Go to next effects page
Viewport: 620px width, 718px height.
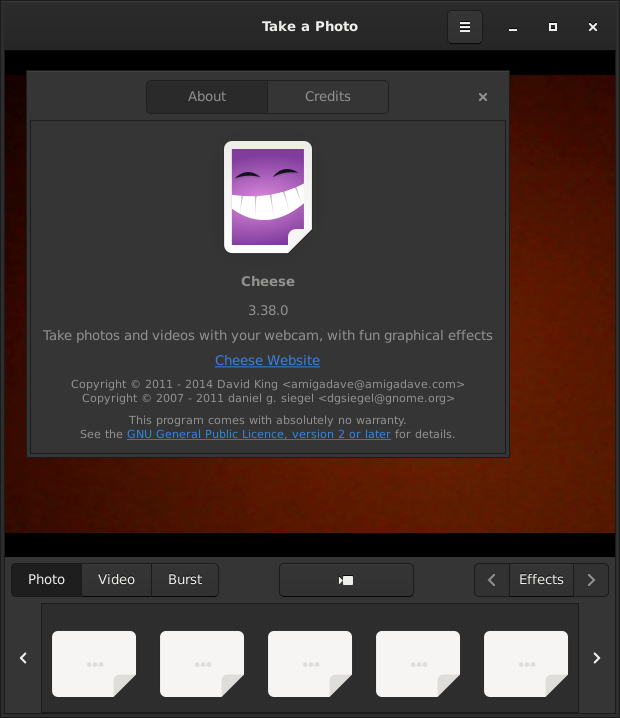pyautogui.click(x=591, y=580)
